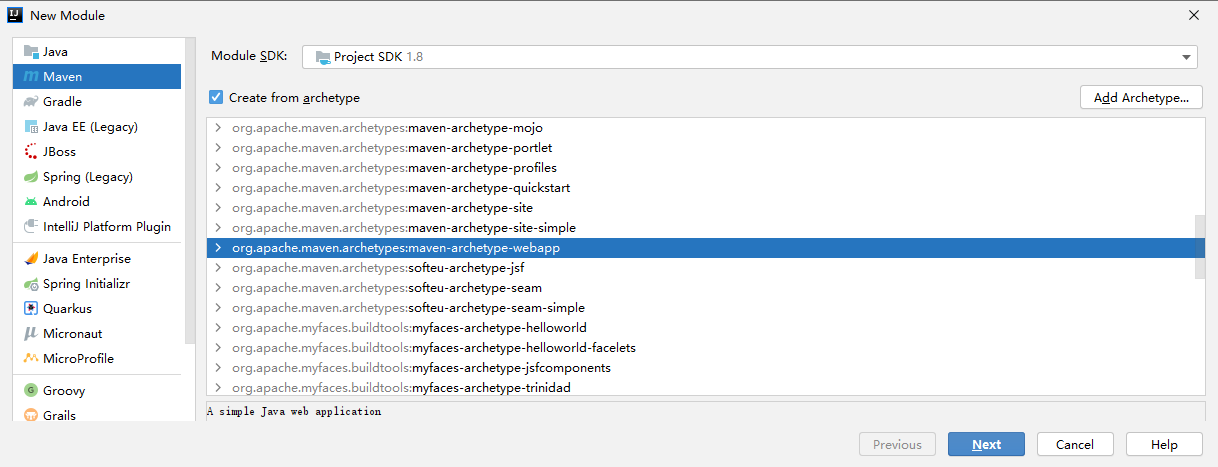Click the Maven 'm' icon
Screen dimensions: 1218x467
31,77
